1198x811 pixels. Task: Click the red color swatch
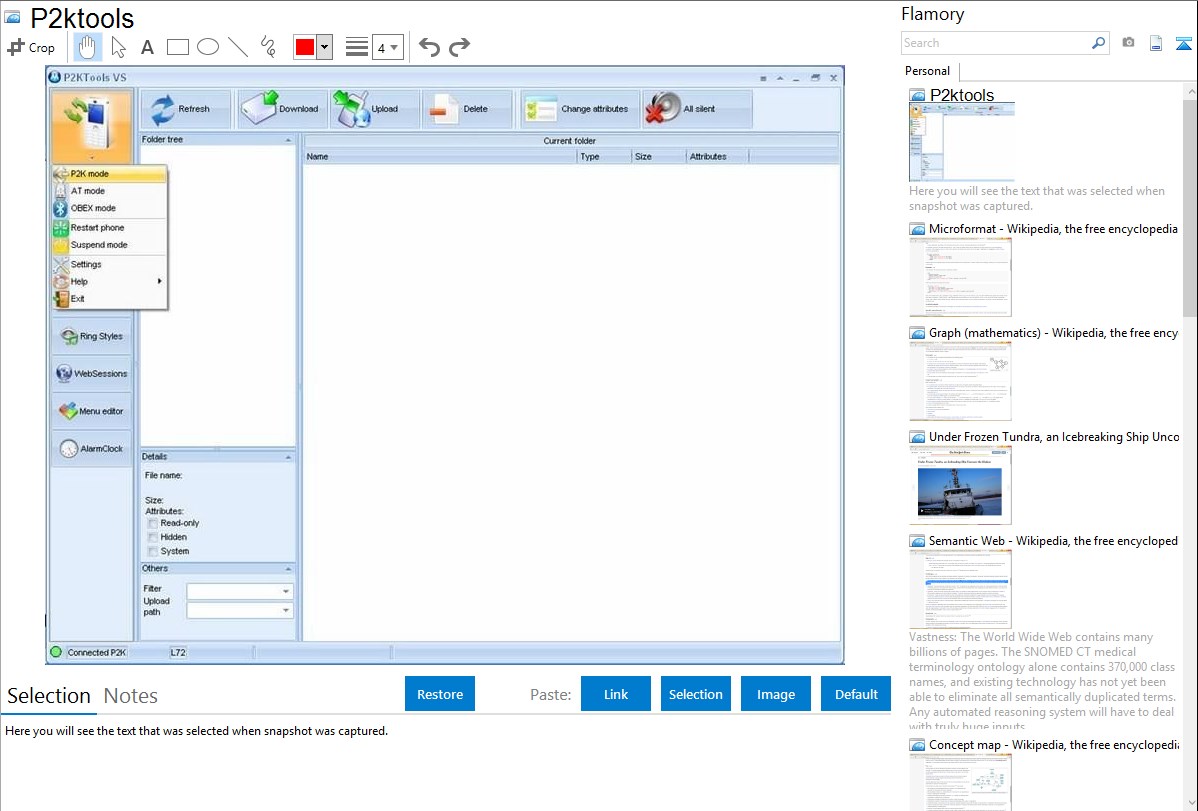[x=304, y=47]
